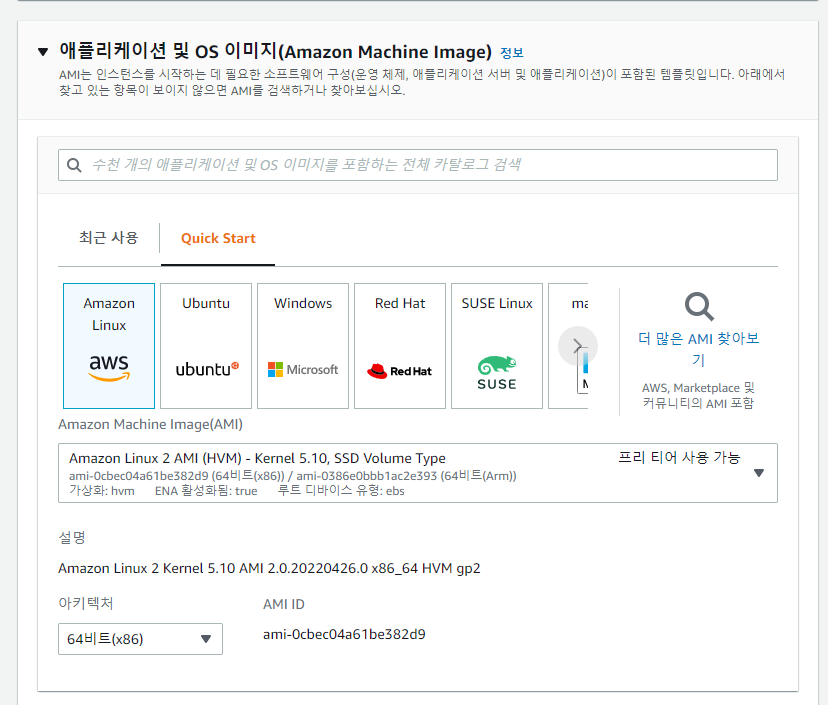Image resolution: width=828 pixels, height=705 pixels.
Task: Click the AMI dropdown arrow
Action: [x=759, y=473]
